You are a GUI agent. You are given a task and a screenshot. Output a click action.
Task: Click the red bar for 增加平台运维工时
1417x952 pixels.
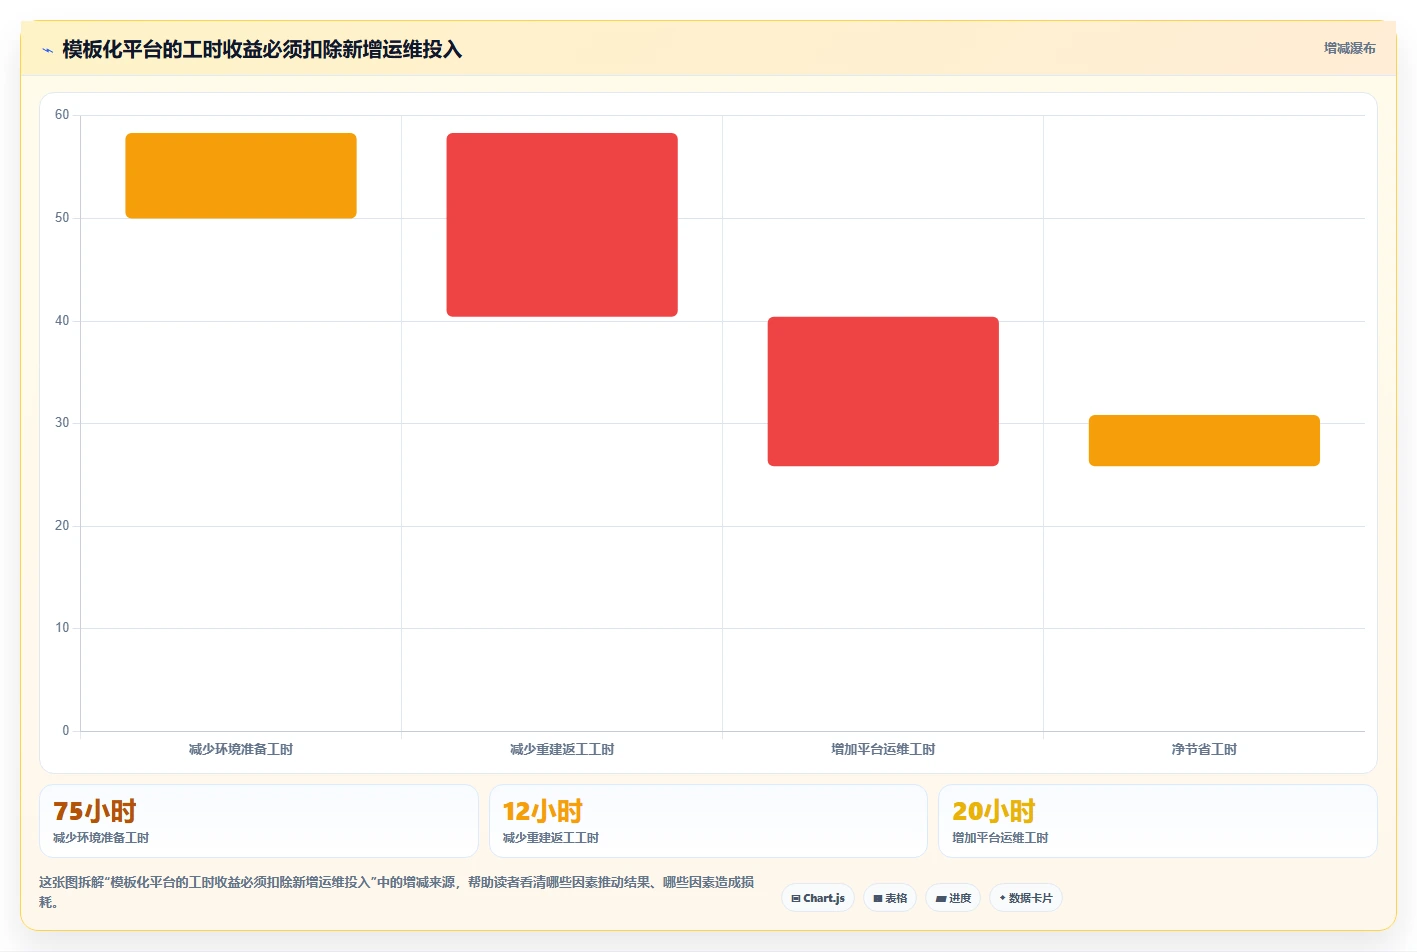(x=883, y=391)
